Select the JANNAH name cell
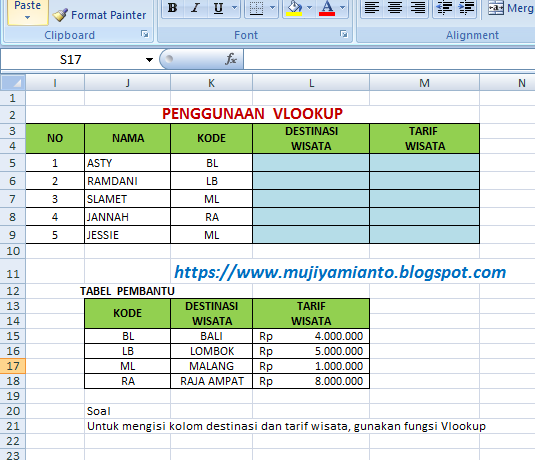This screenshot has height=460, width=535. pyautogui.click(x=127, y=217)
